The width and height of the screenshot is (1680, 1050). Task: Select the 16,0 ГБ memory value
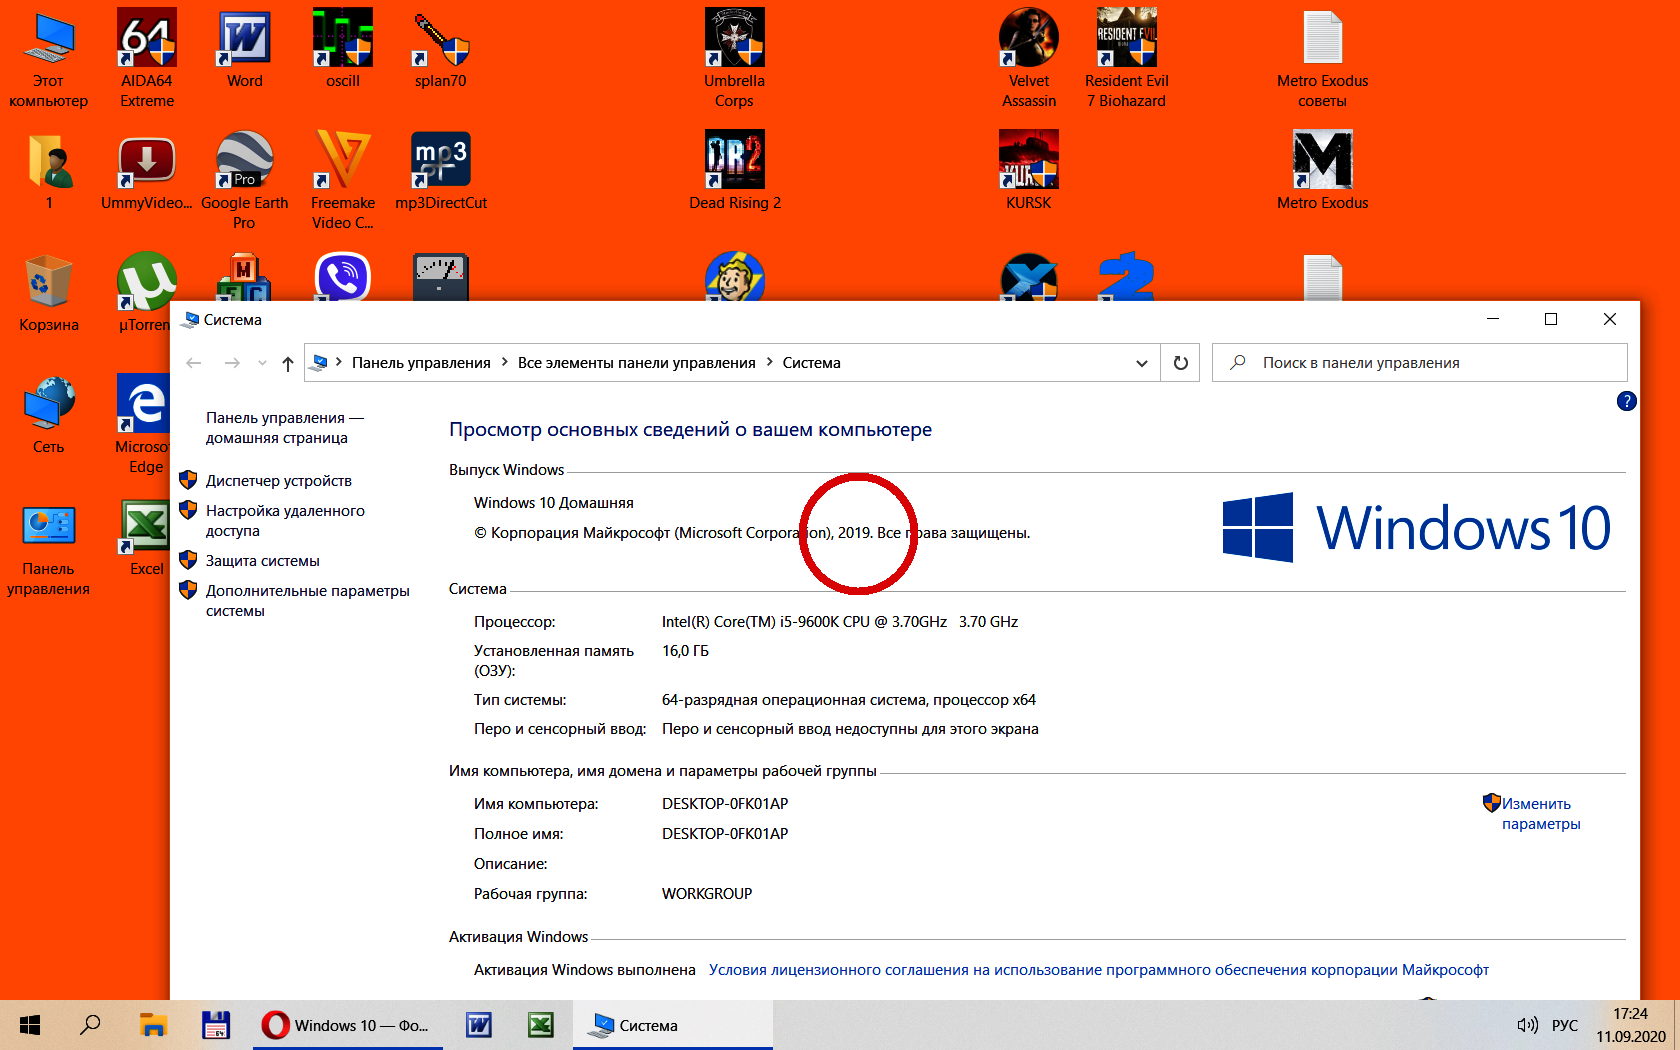pyautogui.click(x=685, y=651)
